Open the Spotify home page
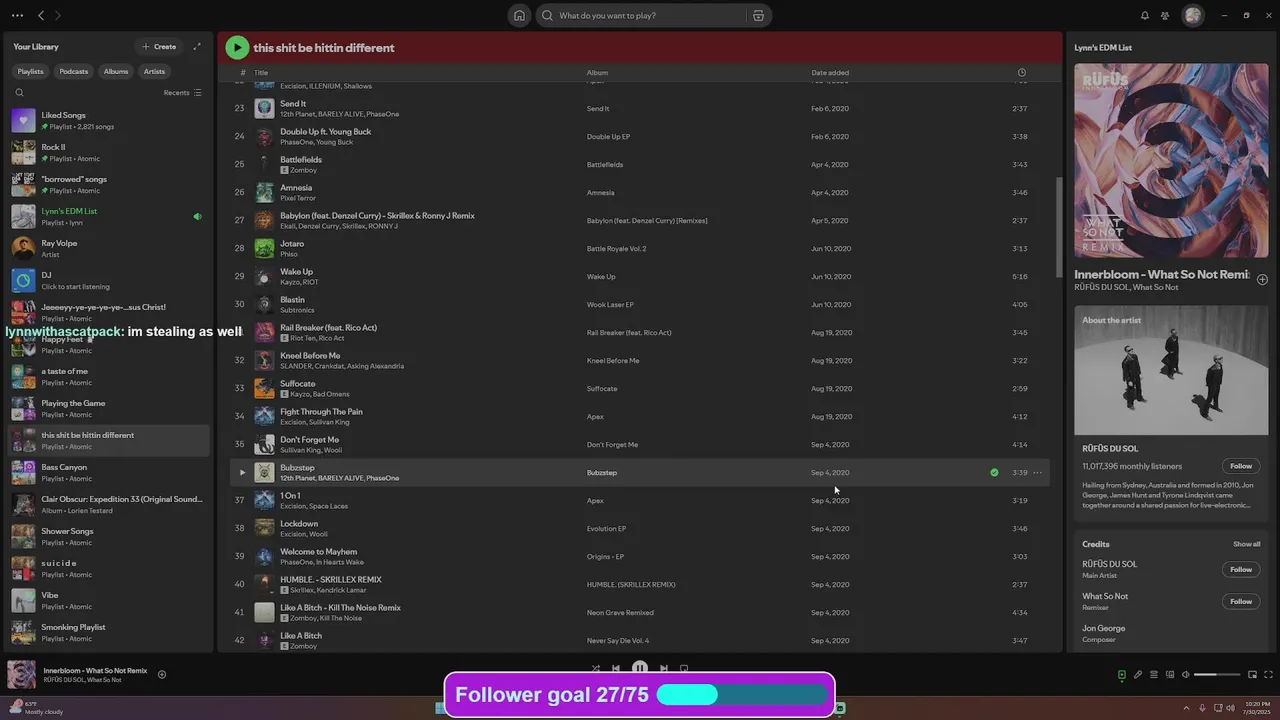1280x720 pixels. (x=519, y=15)
